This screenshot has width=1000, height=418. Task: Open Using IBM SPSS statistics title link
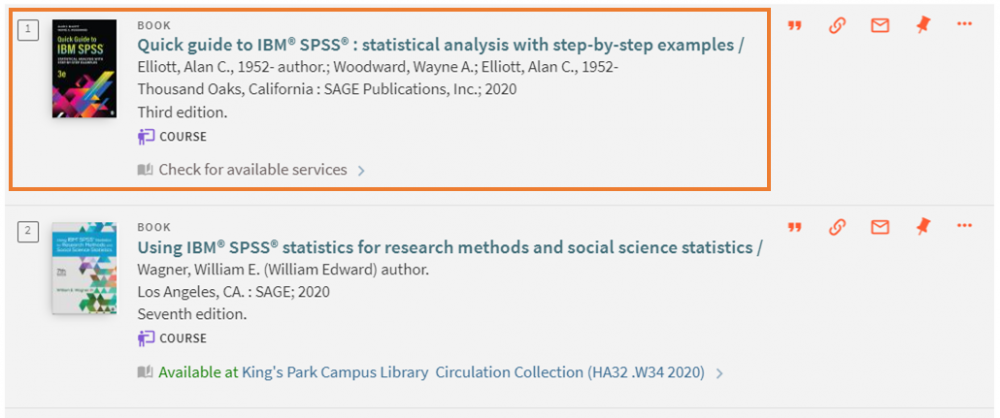click(450, 247)
